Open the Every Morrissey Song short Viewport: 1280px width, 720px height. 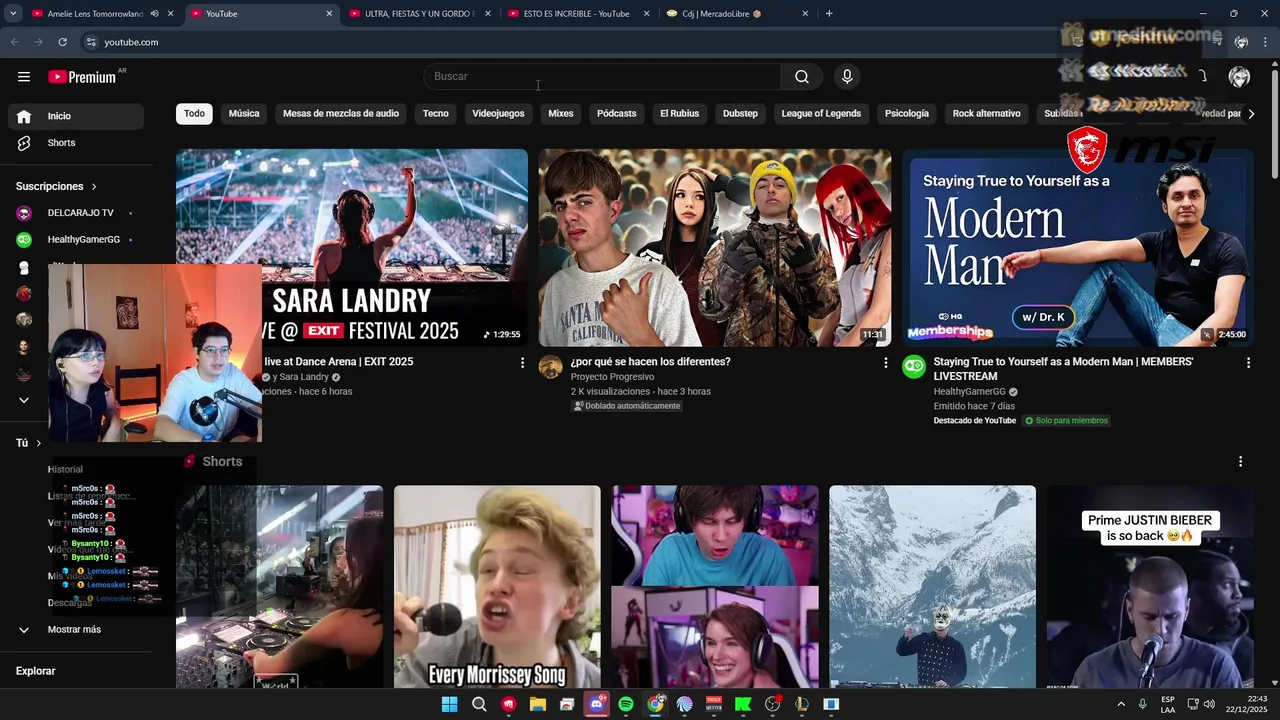[497, 587]
